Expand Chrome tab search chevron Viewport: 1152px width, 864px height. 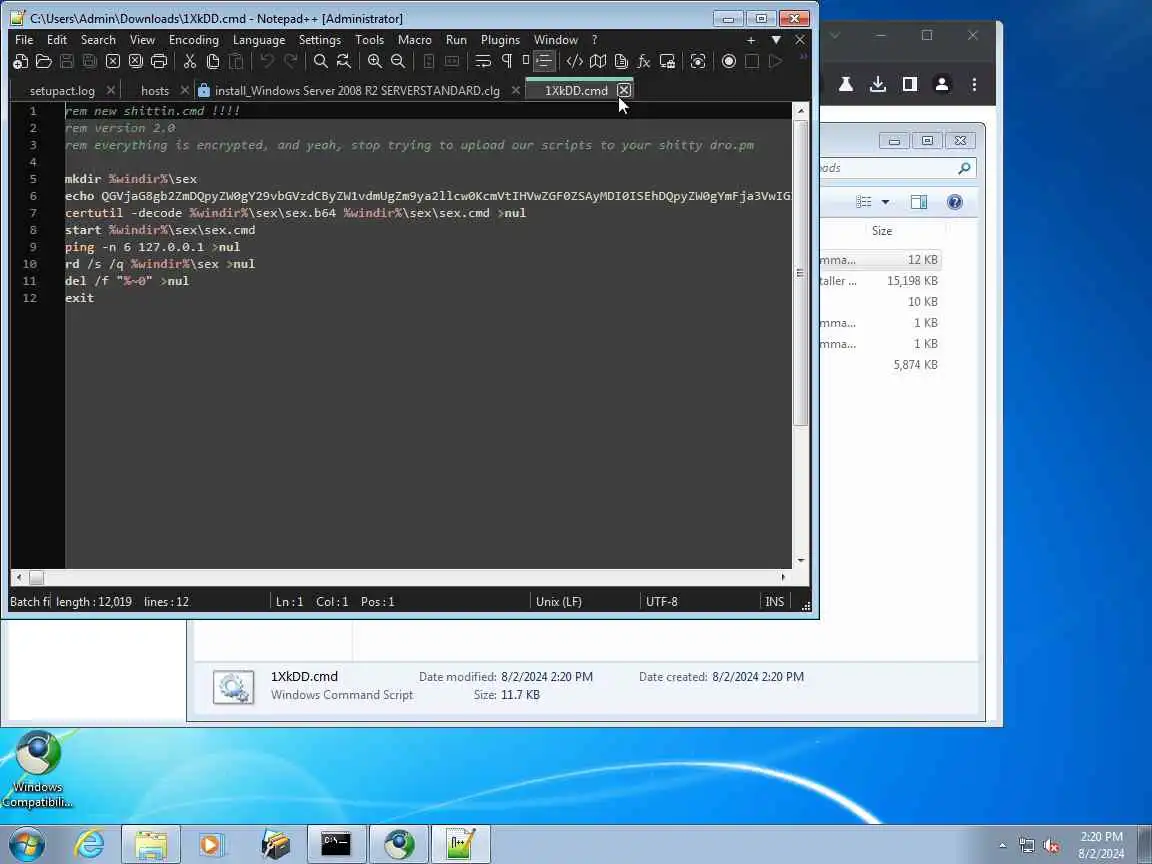pos(835,35)
